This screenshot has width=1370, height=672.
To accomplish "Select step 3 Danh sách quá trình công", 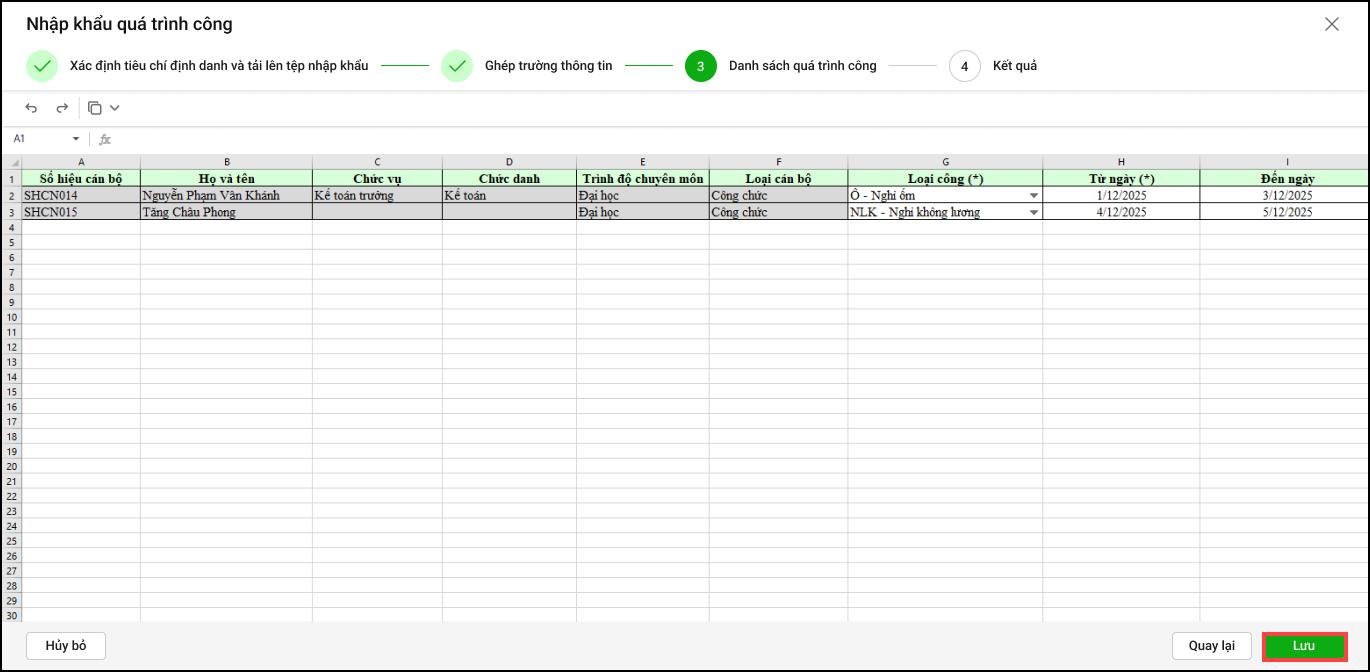I will pyautogui.click(x=700, y=66).
